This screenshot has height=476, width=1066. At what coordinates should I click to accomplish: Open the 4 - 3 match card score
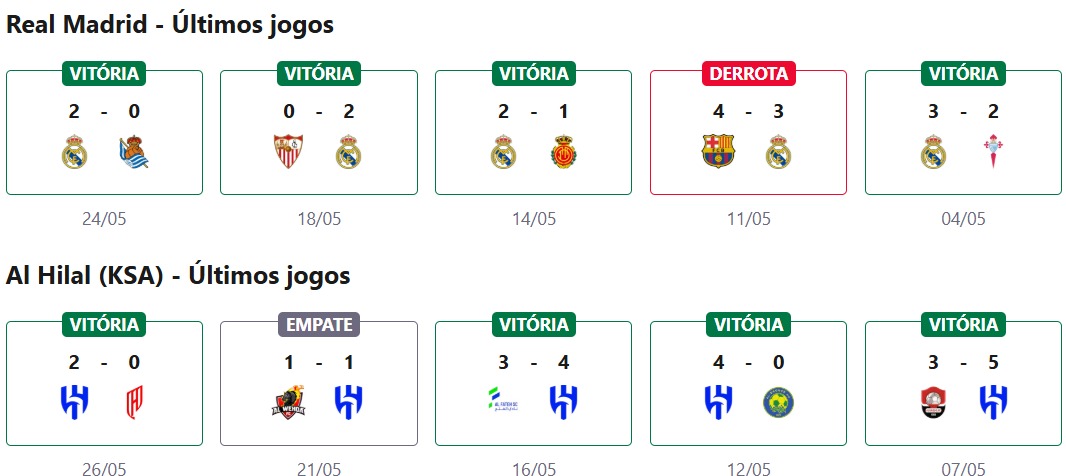(748, 112)
